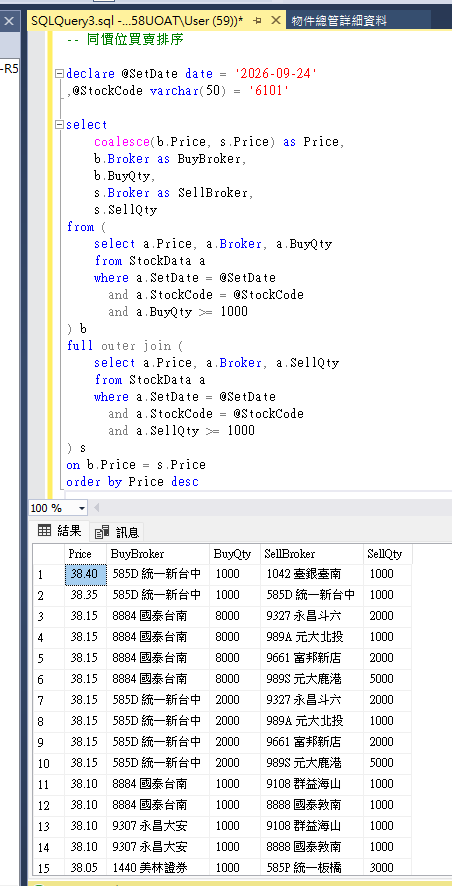Image resolution: width=452 pixels, height=886 pixels.
Task: Collapse the declare statement block
Action: coord(59,74)
